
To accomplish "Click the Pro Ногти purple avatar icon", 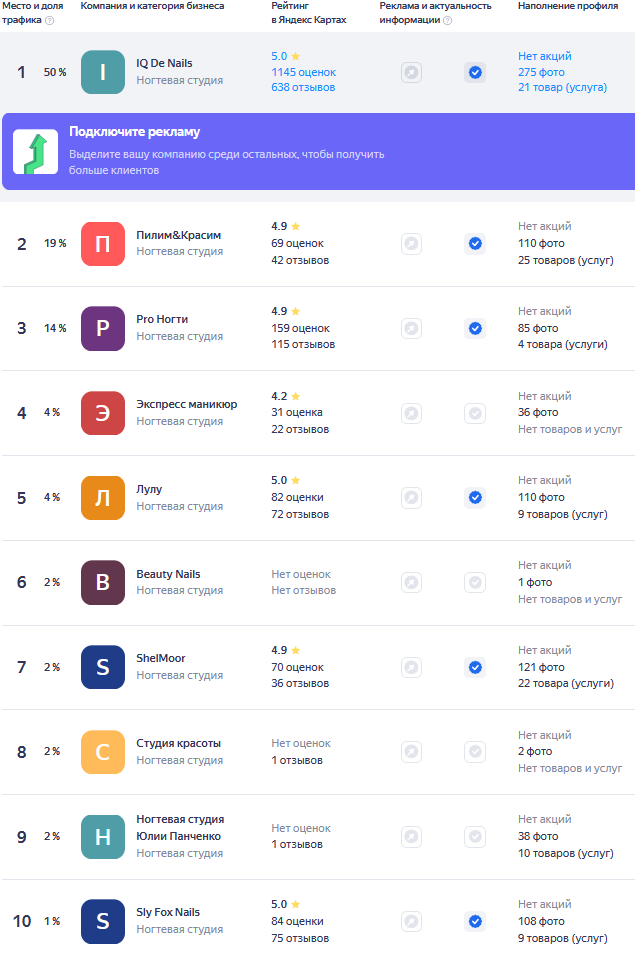I will [x=103, y=329].
